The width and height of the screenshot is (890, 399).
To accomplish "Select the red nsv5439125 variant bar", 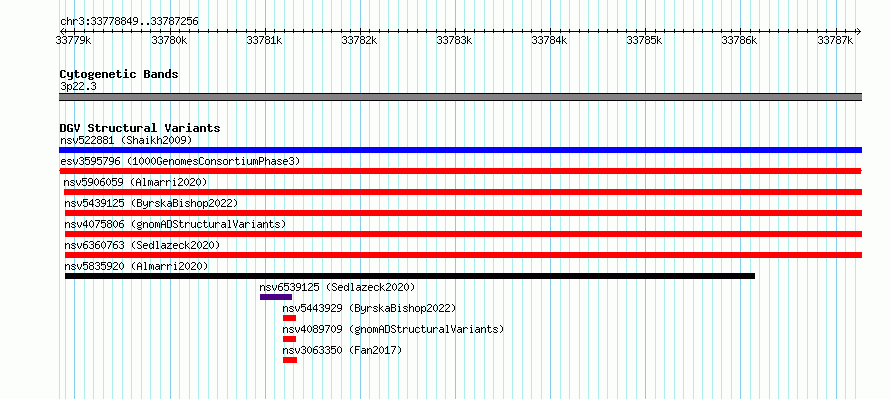I will coord(464,213).
